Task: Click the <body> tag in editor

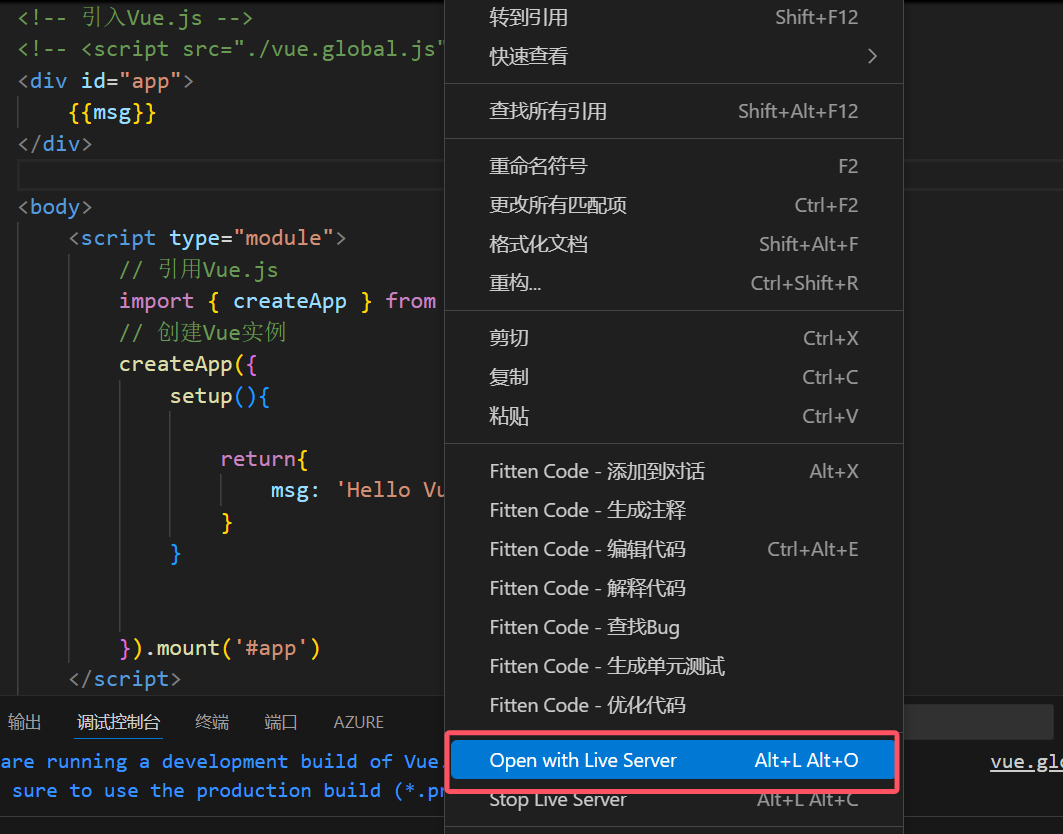Action: [55, 207]
